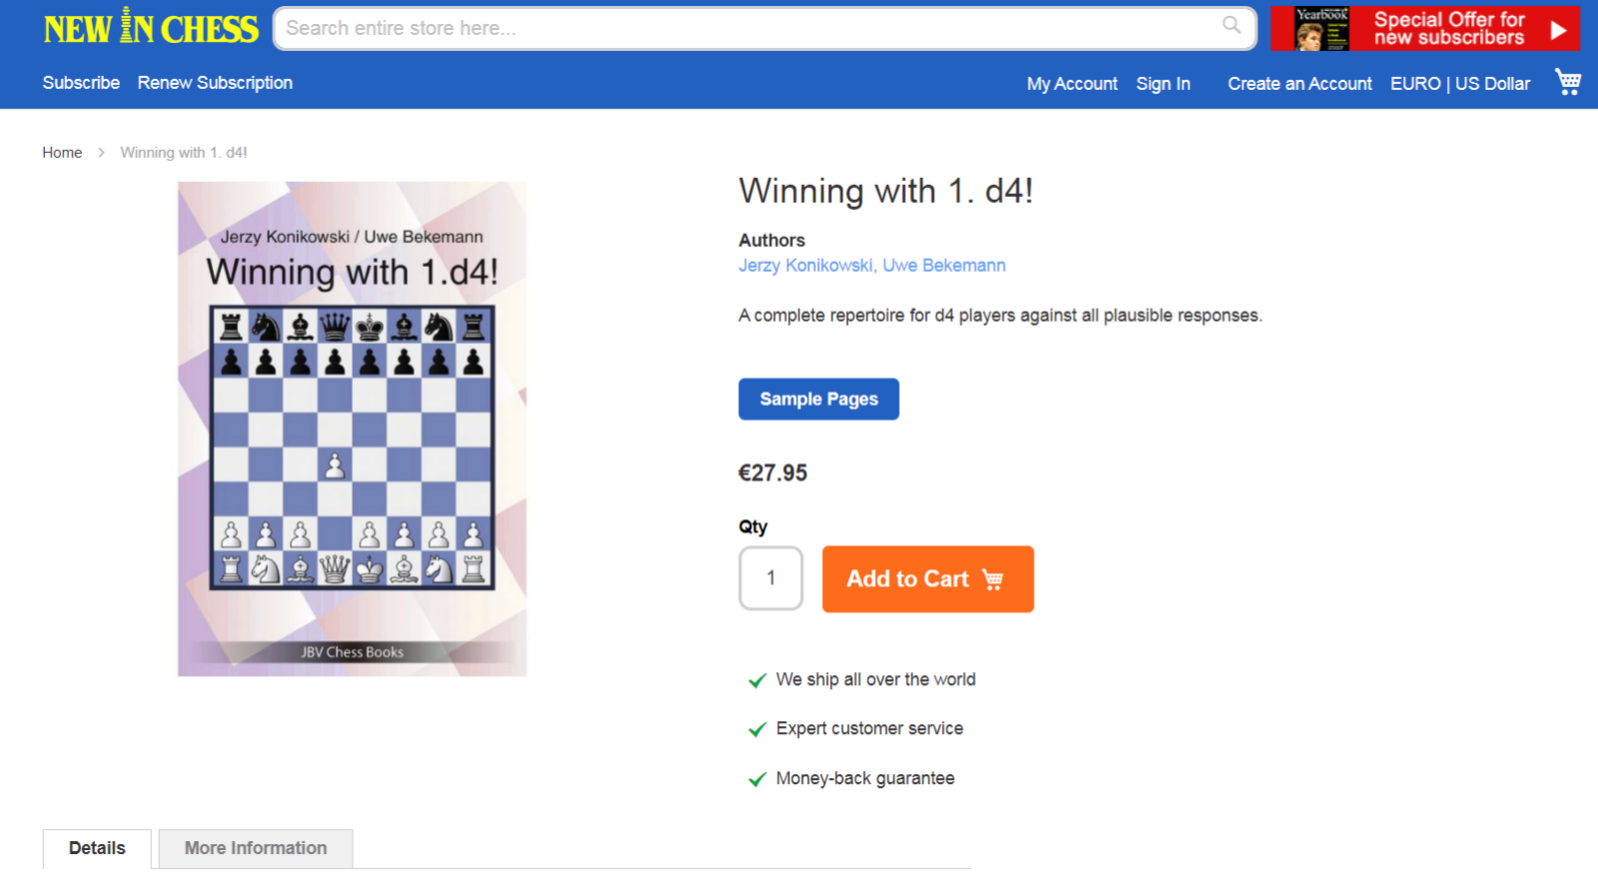This screenshot has width=1598, height=890.
Task: Click the New In Chess logo
Action: [150, 27]
